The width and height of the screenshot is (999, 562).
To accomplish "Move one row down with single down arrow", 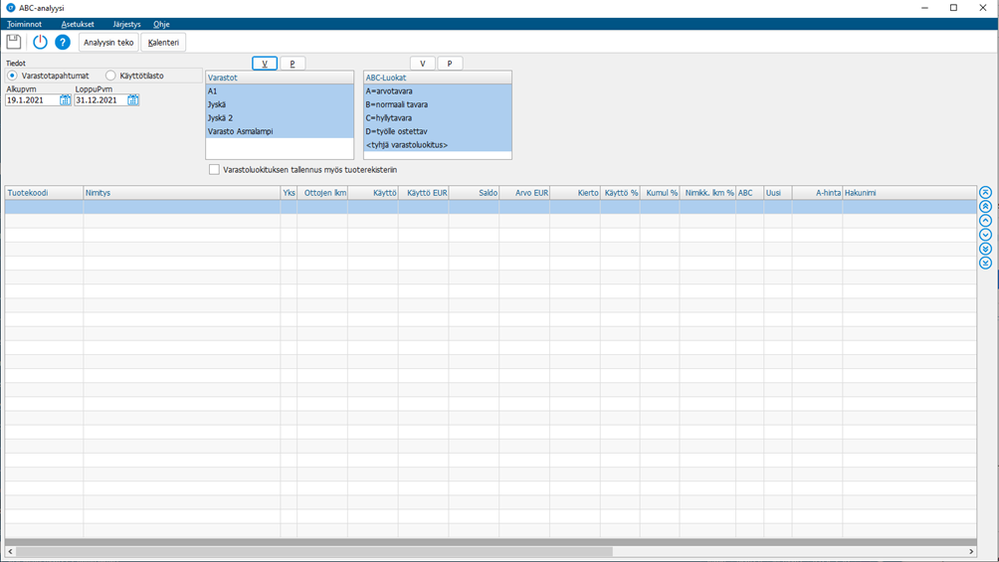I will 985,234.
